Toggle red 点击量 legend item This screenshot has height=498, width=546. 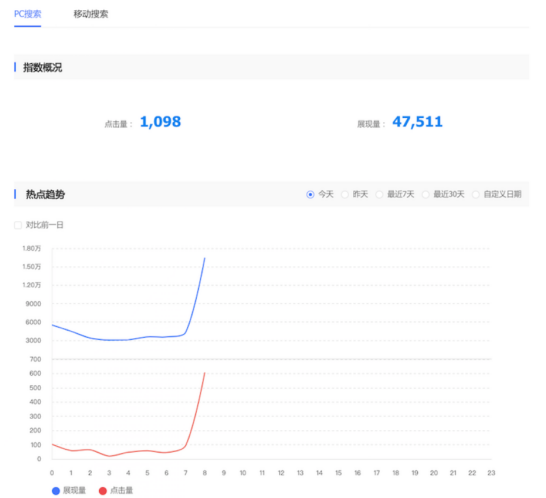[116, 490]
